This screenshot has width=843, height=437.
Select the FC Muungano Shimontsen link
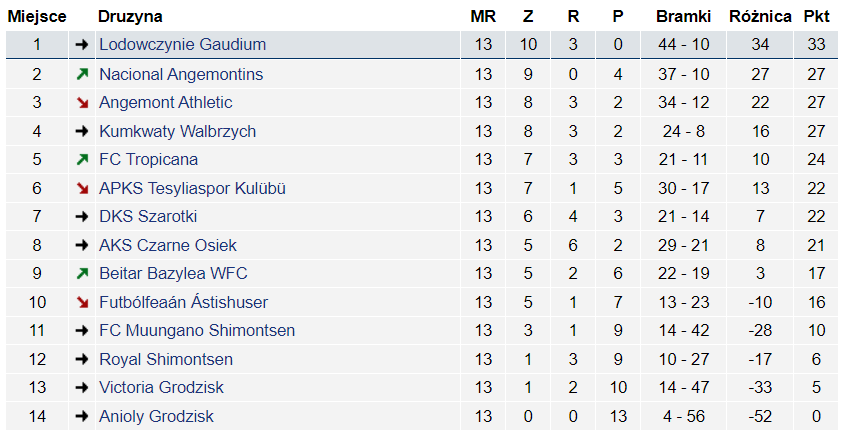click(197, 331)
